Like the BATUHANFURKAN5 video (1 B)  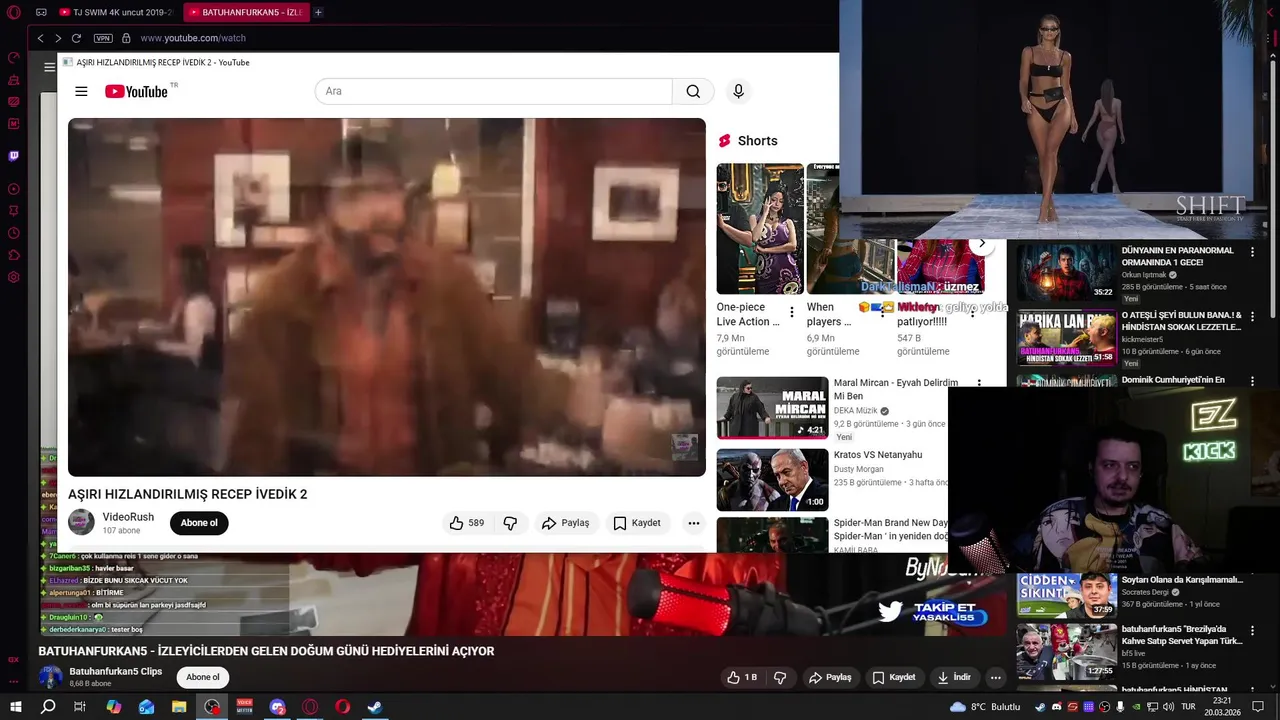coord(742,677)
